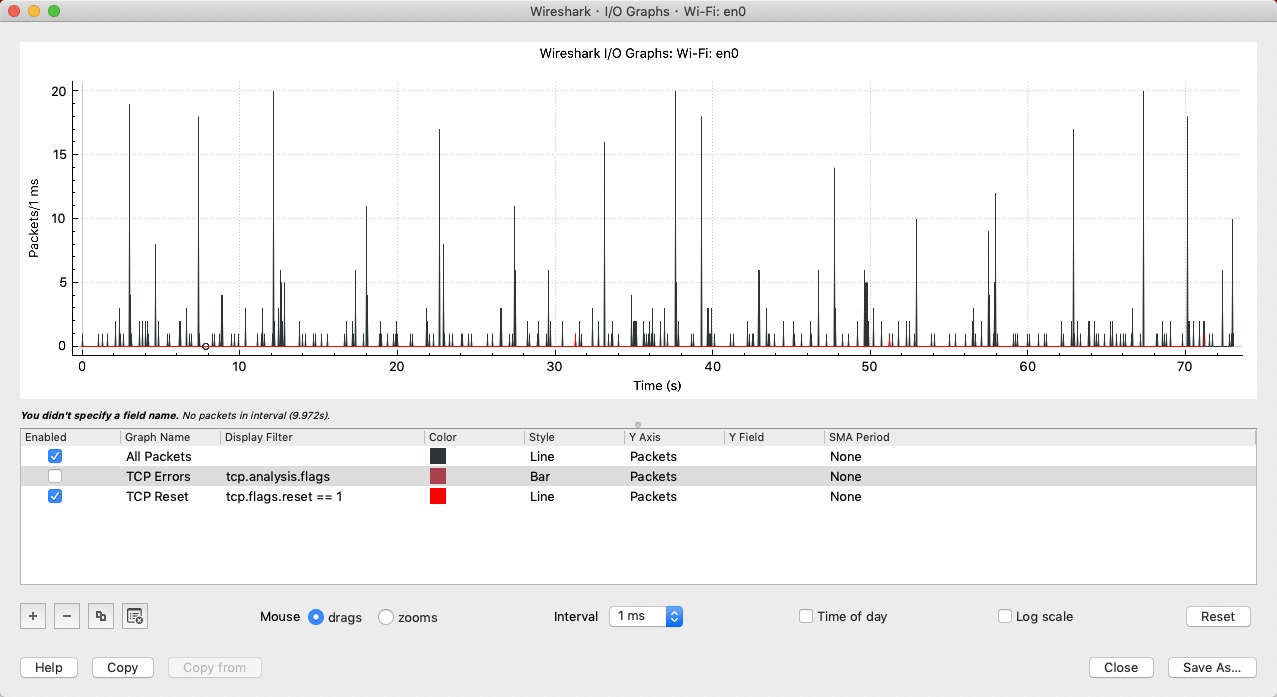Disable the All Packets graph checkbox
1277x697 pixels.
click(55, 456)
